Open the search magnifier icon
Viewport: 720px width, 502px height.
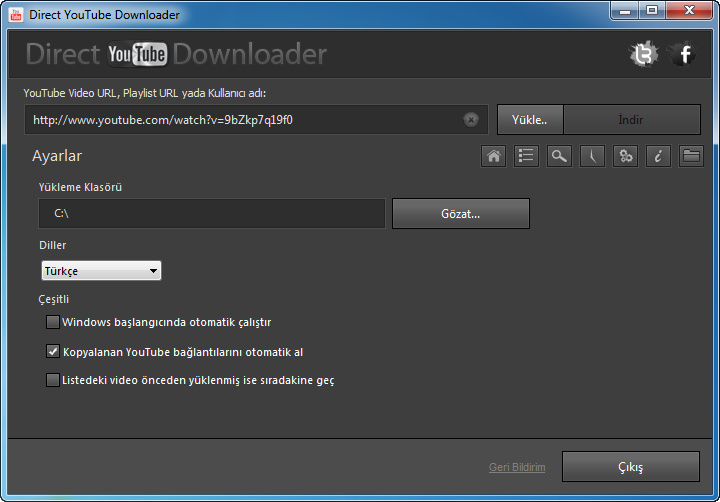[x=559, y=156]
